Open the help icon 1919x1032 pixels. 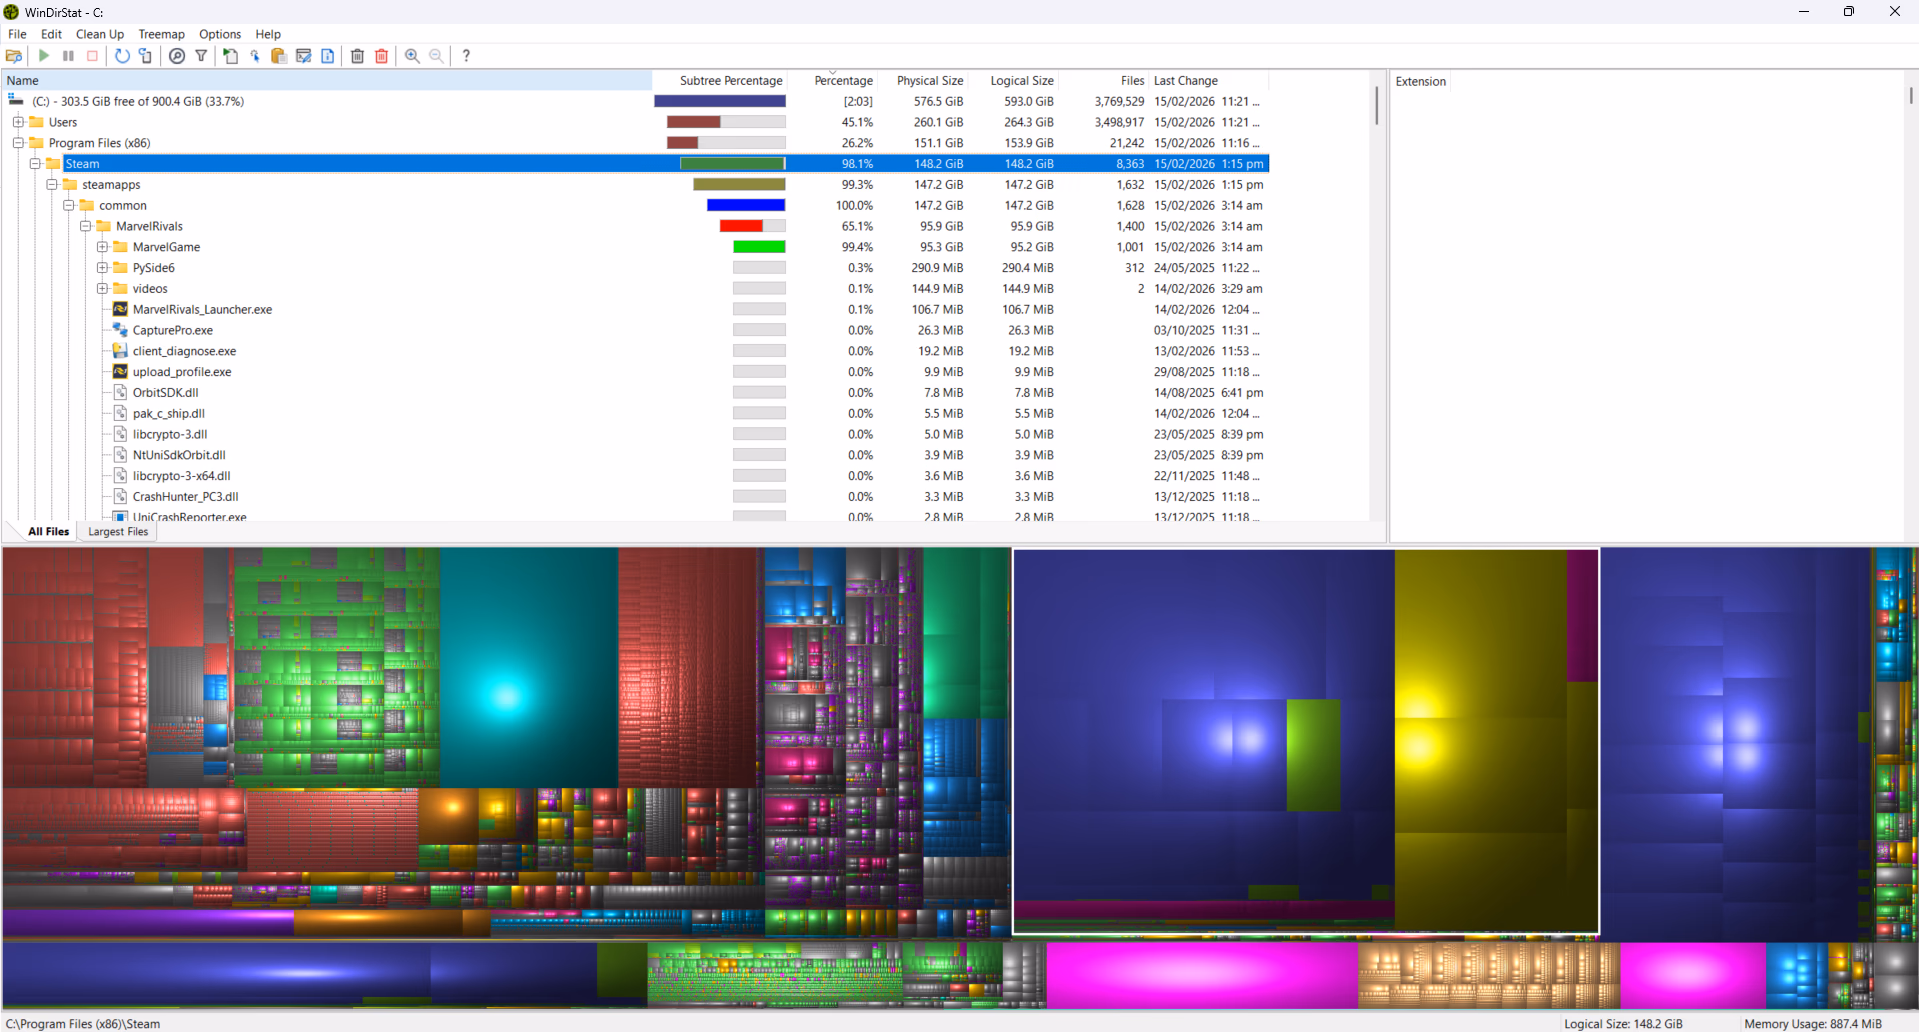point(466,56)
